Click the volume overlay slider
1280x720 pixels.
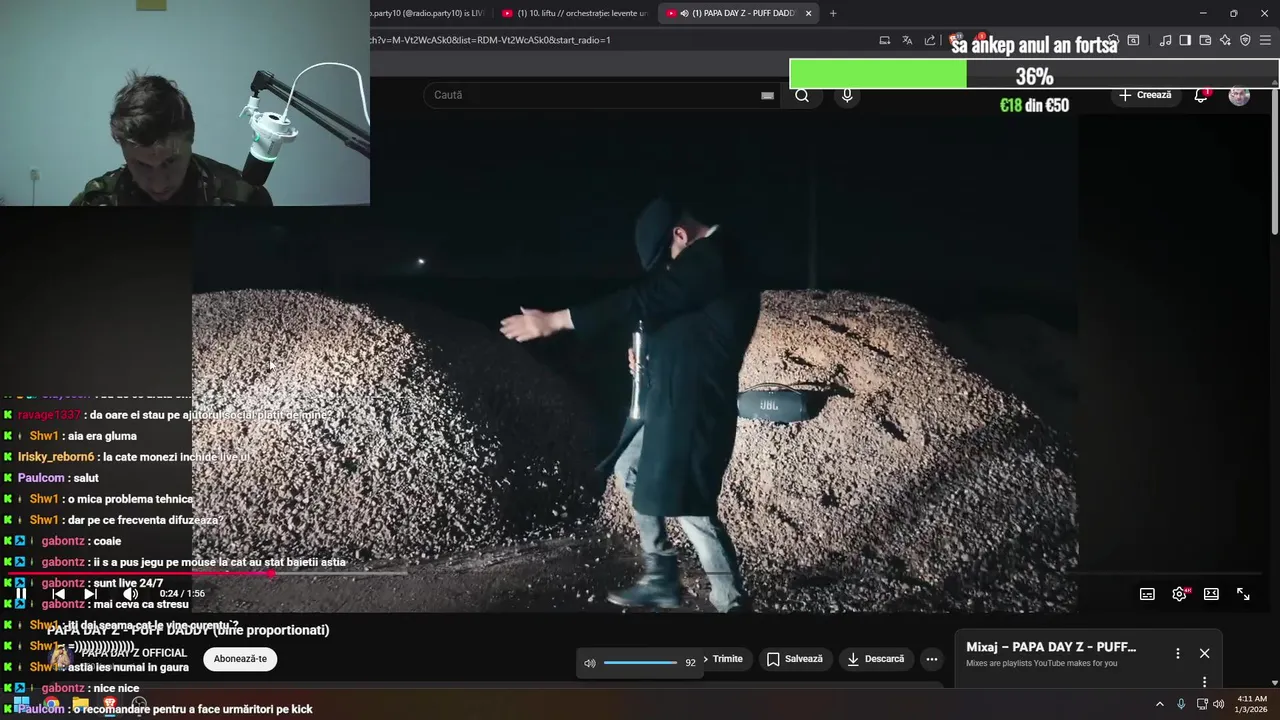pyautogui.click(x=640, y=662)
